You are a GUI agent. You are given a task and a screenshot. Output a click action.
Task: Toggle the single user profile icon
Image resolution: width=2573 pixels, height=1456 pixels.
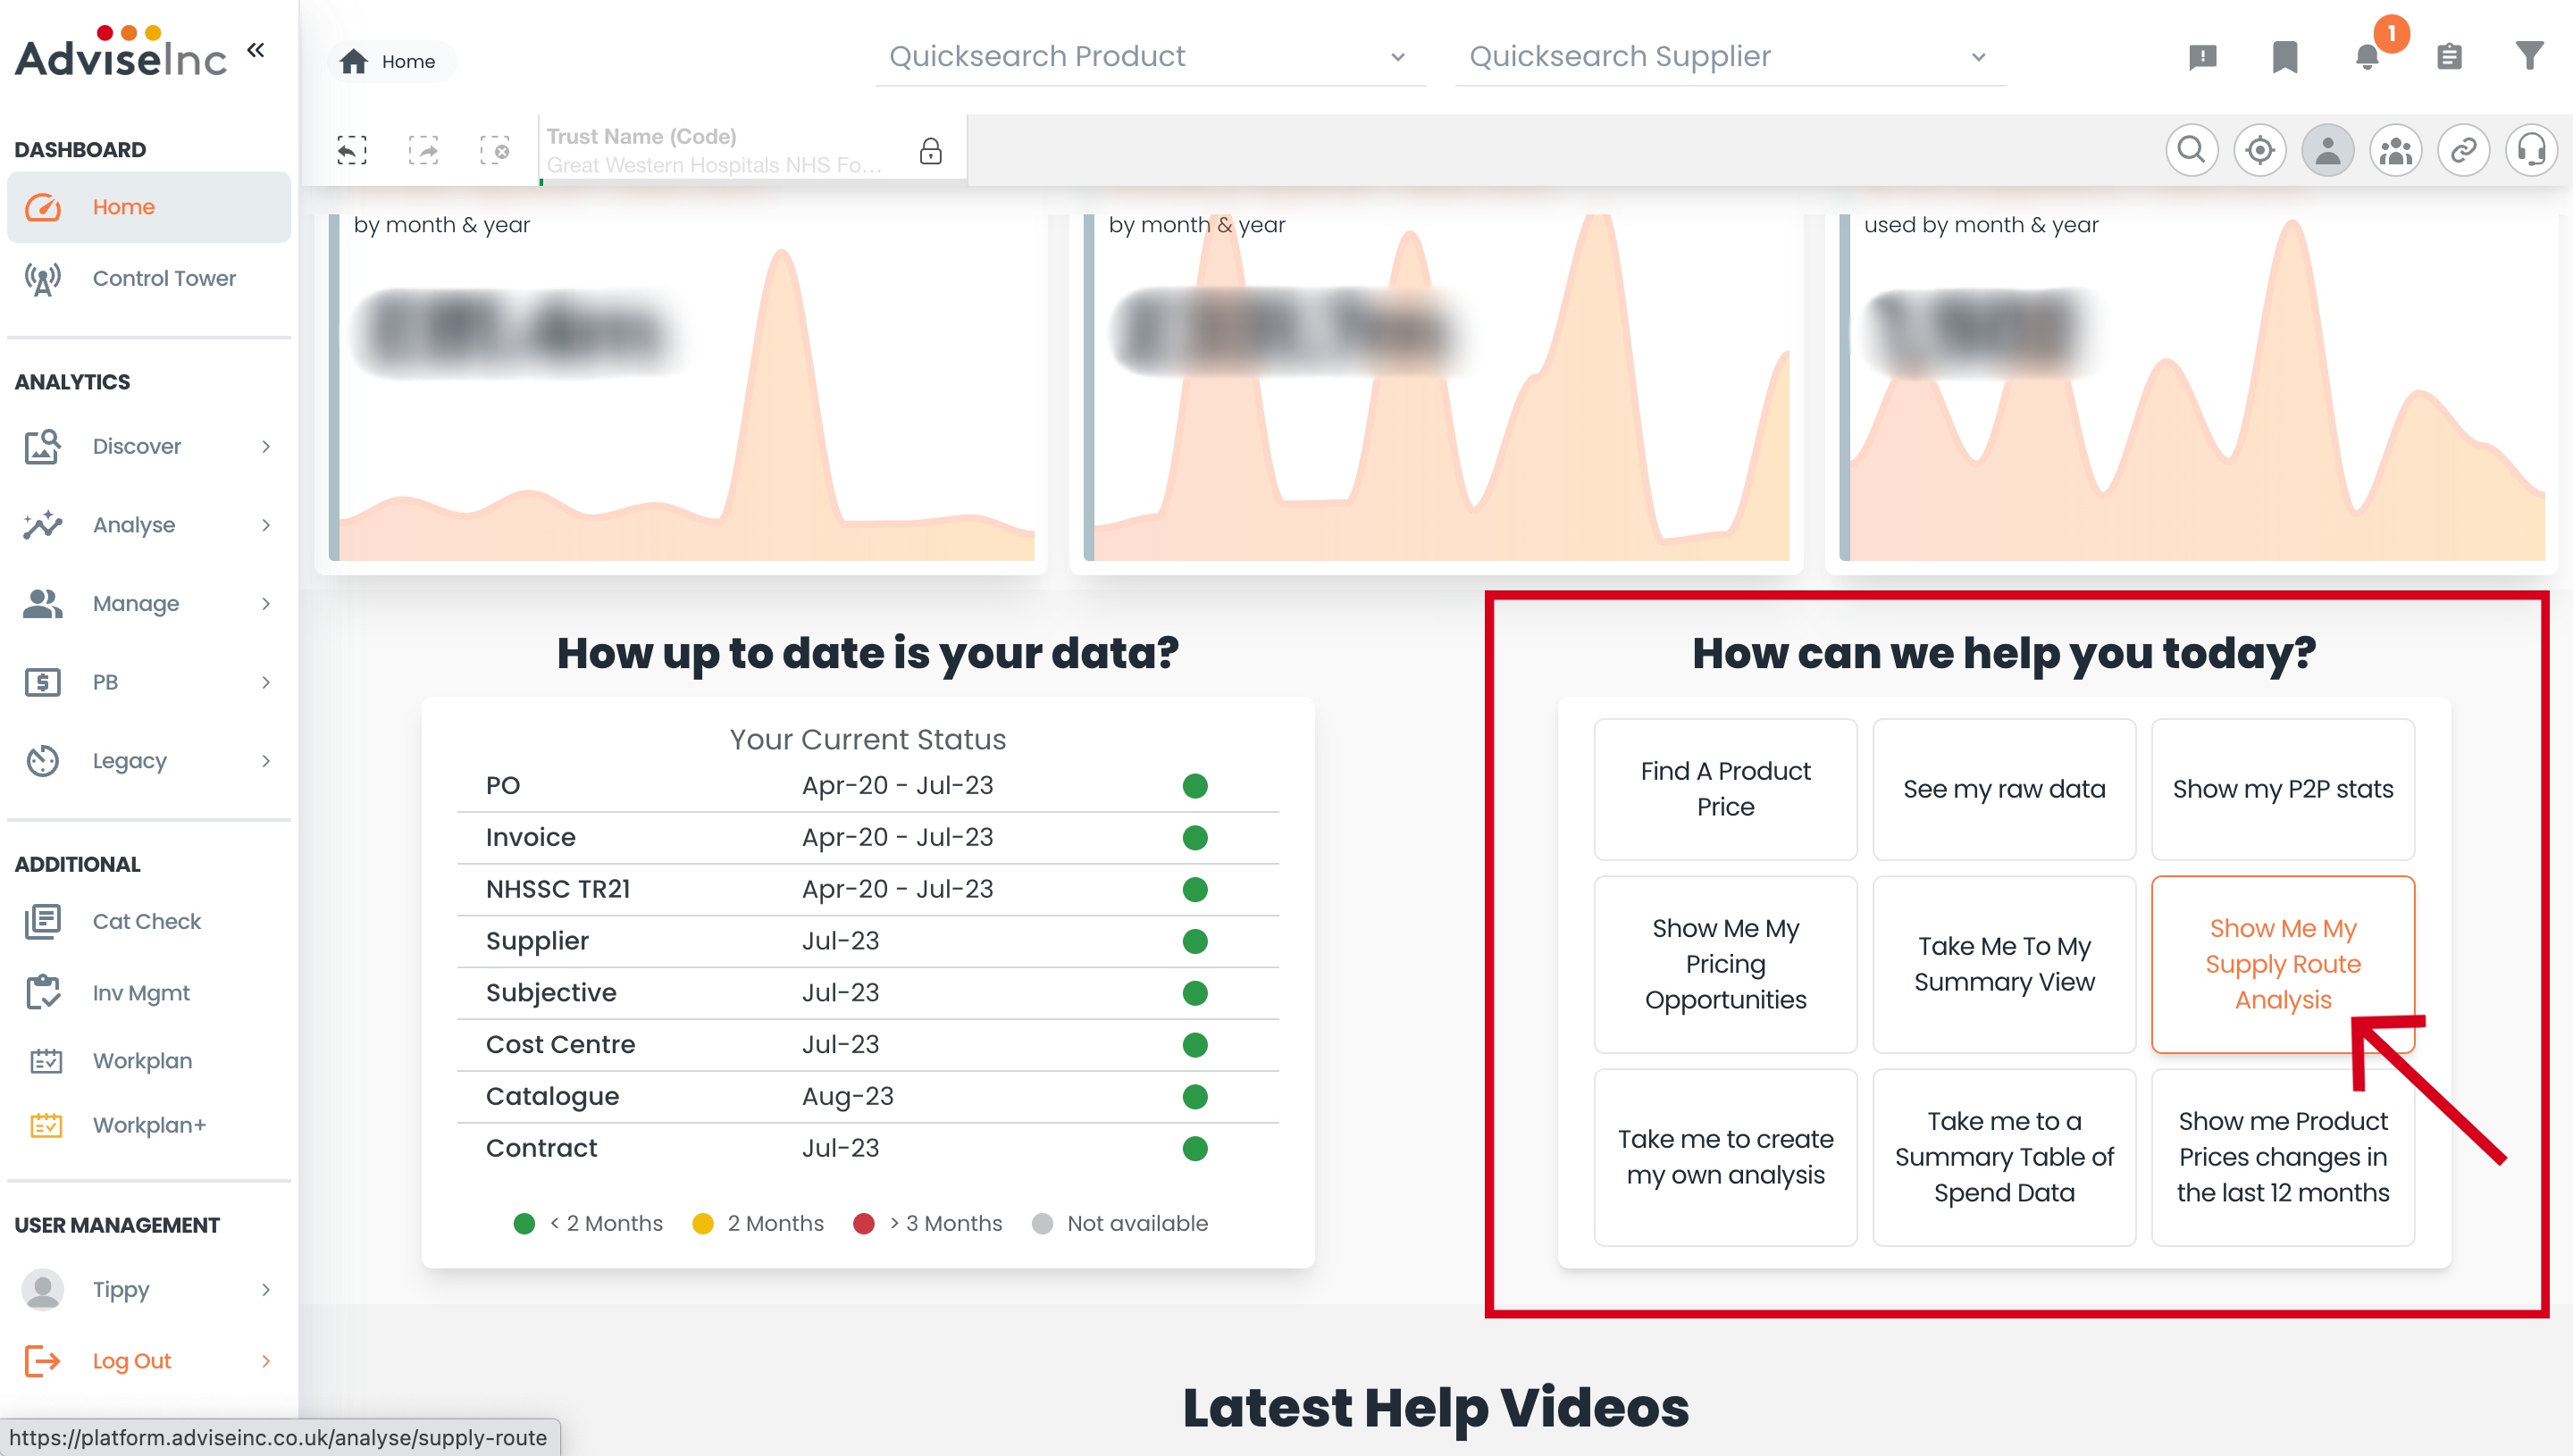click(2327, 151)
